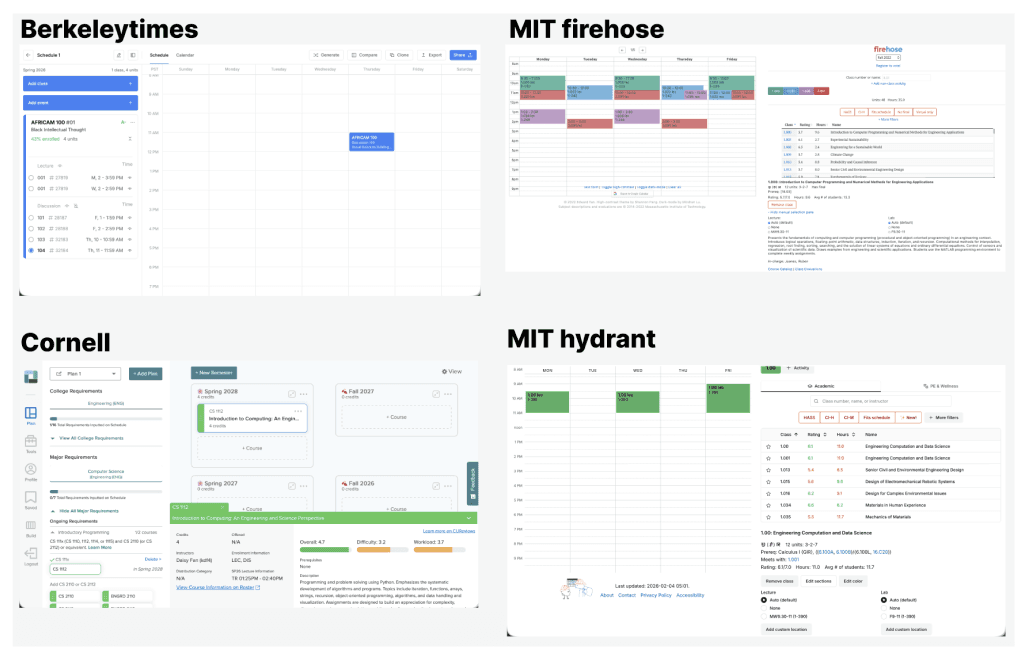This screenshot has width=1028, height=662.
Task: Collapse Hide All Major Requirements
Action: [85, 511]
